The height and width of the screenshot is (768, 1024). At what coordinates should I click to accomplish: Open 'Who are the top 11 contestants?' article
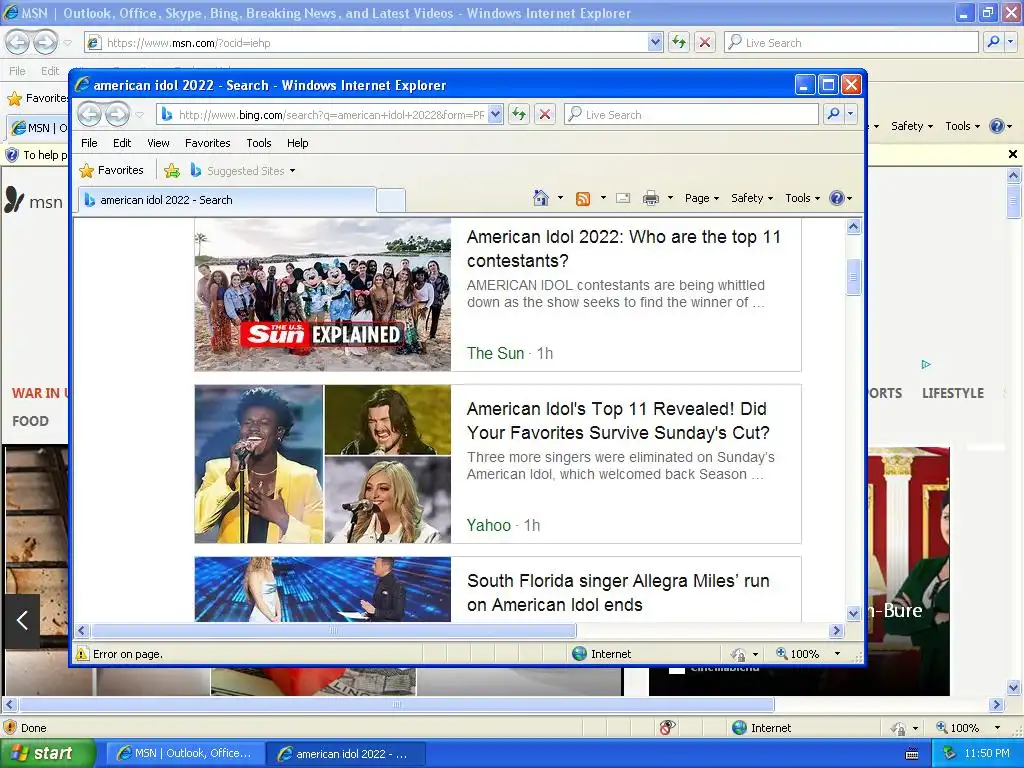[624, 249]
